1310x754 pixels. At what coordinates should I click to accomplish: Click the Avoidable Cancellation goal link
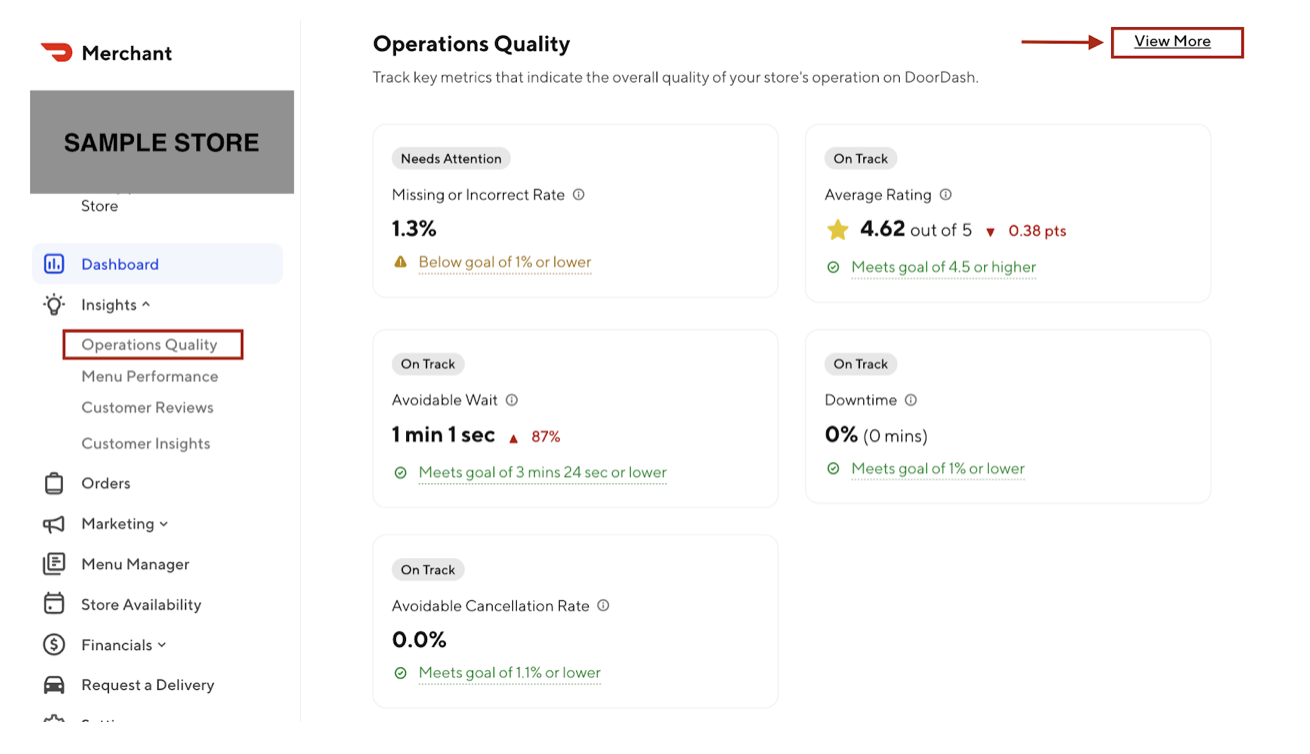510,673
